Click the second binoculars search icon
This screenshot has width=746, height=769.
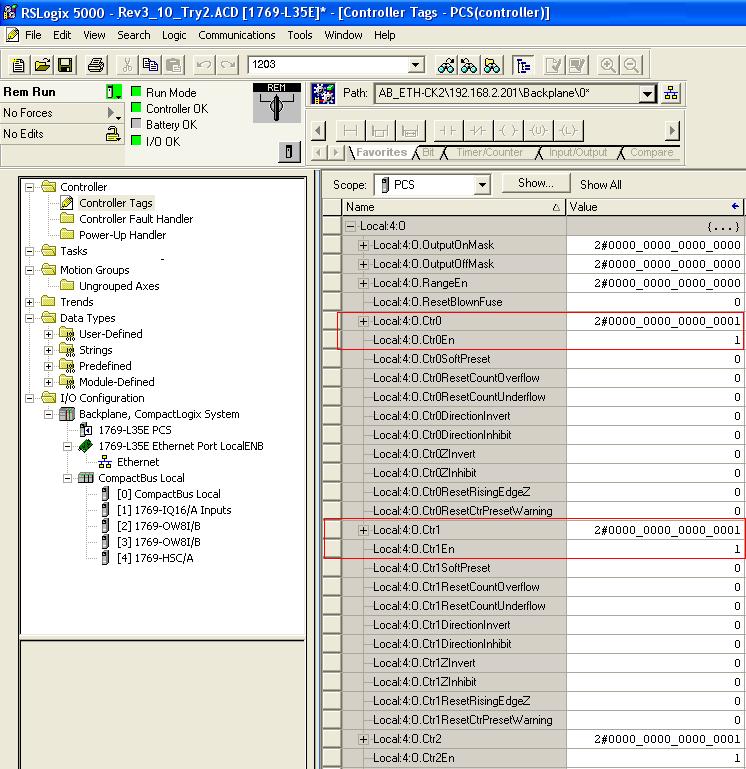pyautogui.click(x=469, y=65)
